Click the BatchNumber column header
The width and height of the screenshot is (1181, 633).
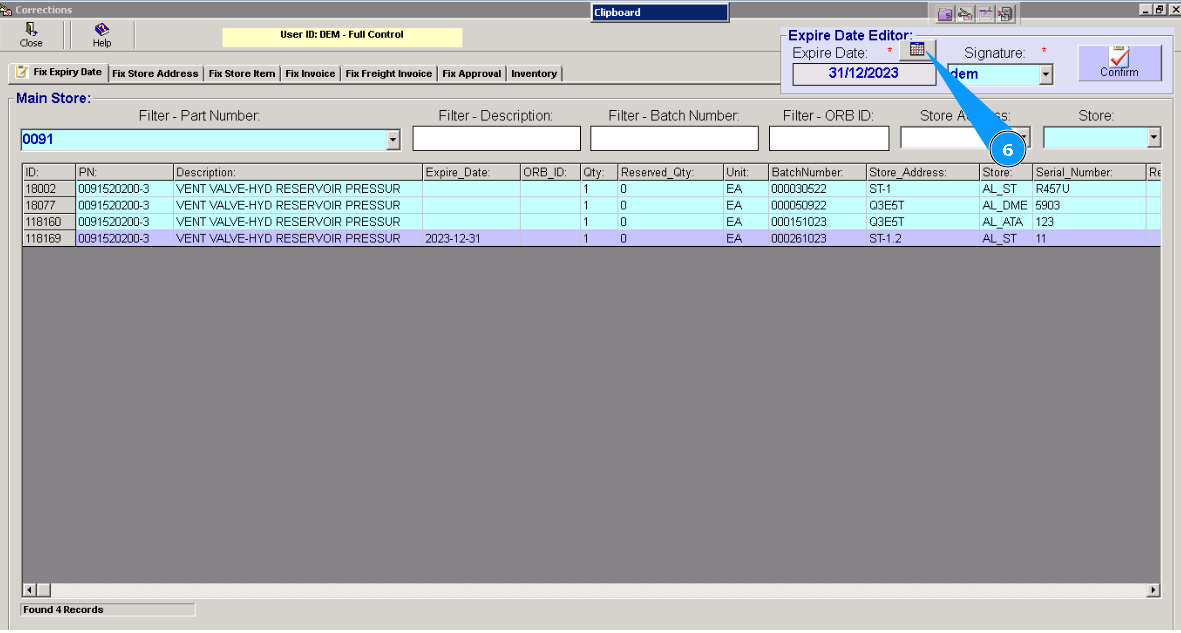pyautogui.click(x=817, y=173)
